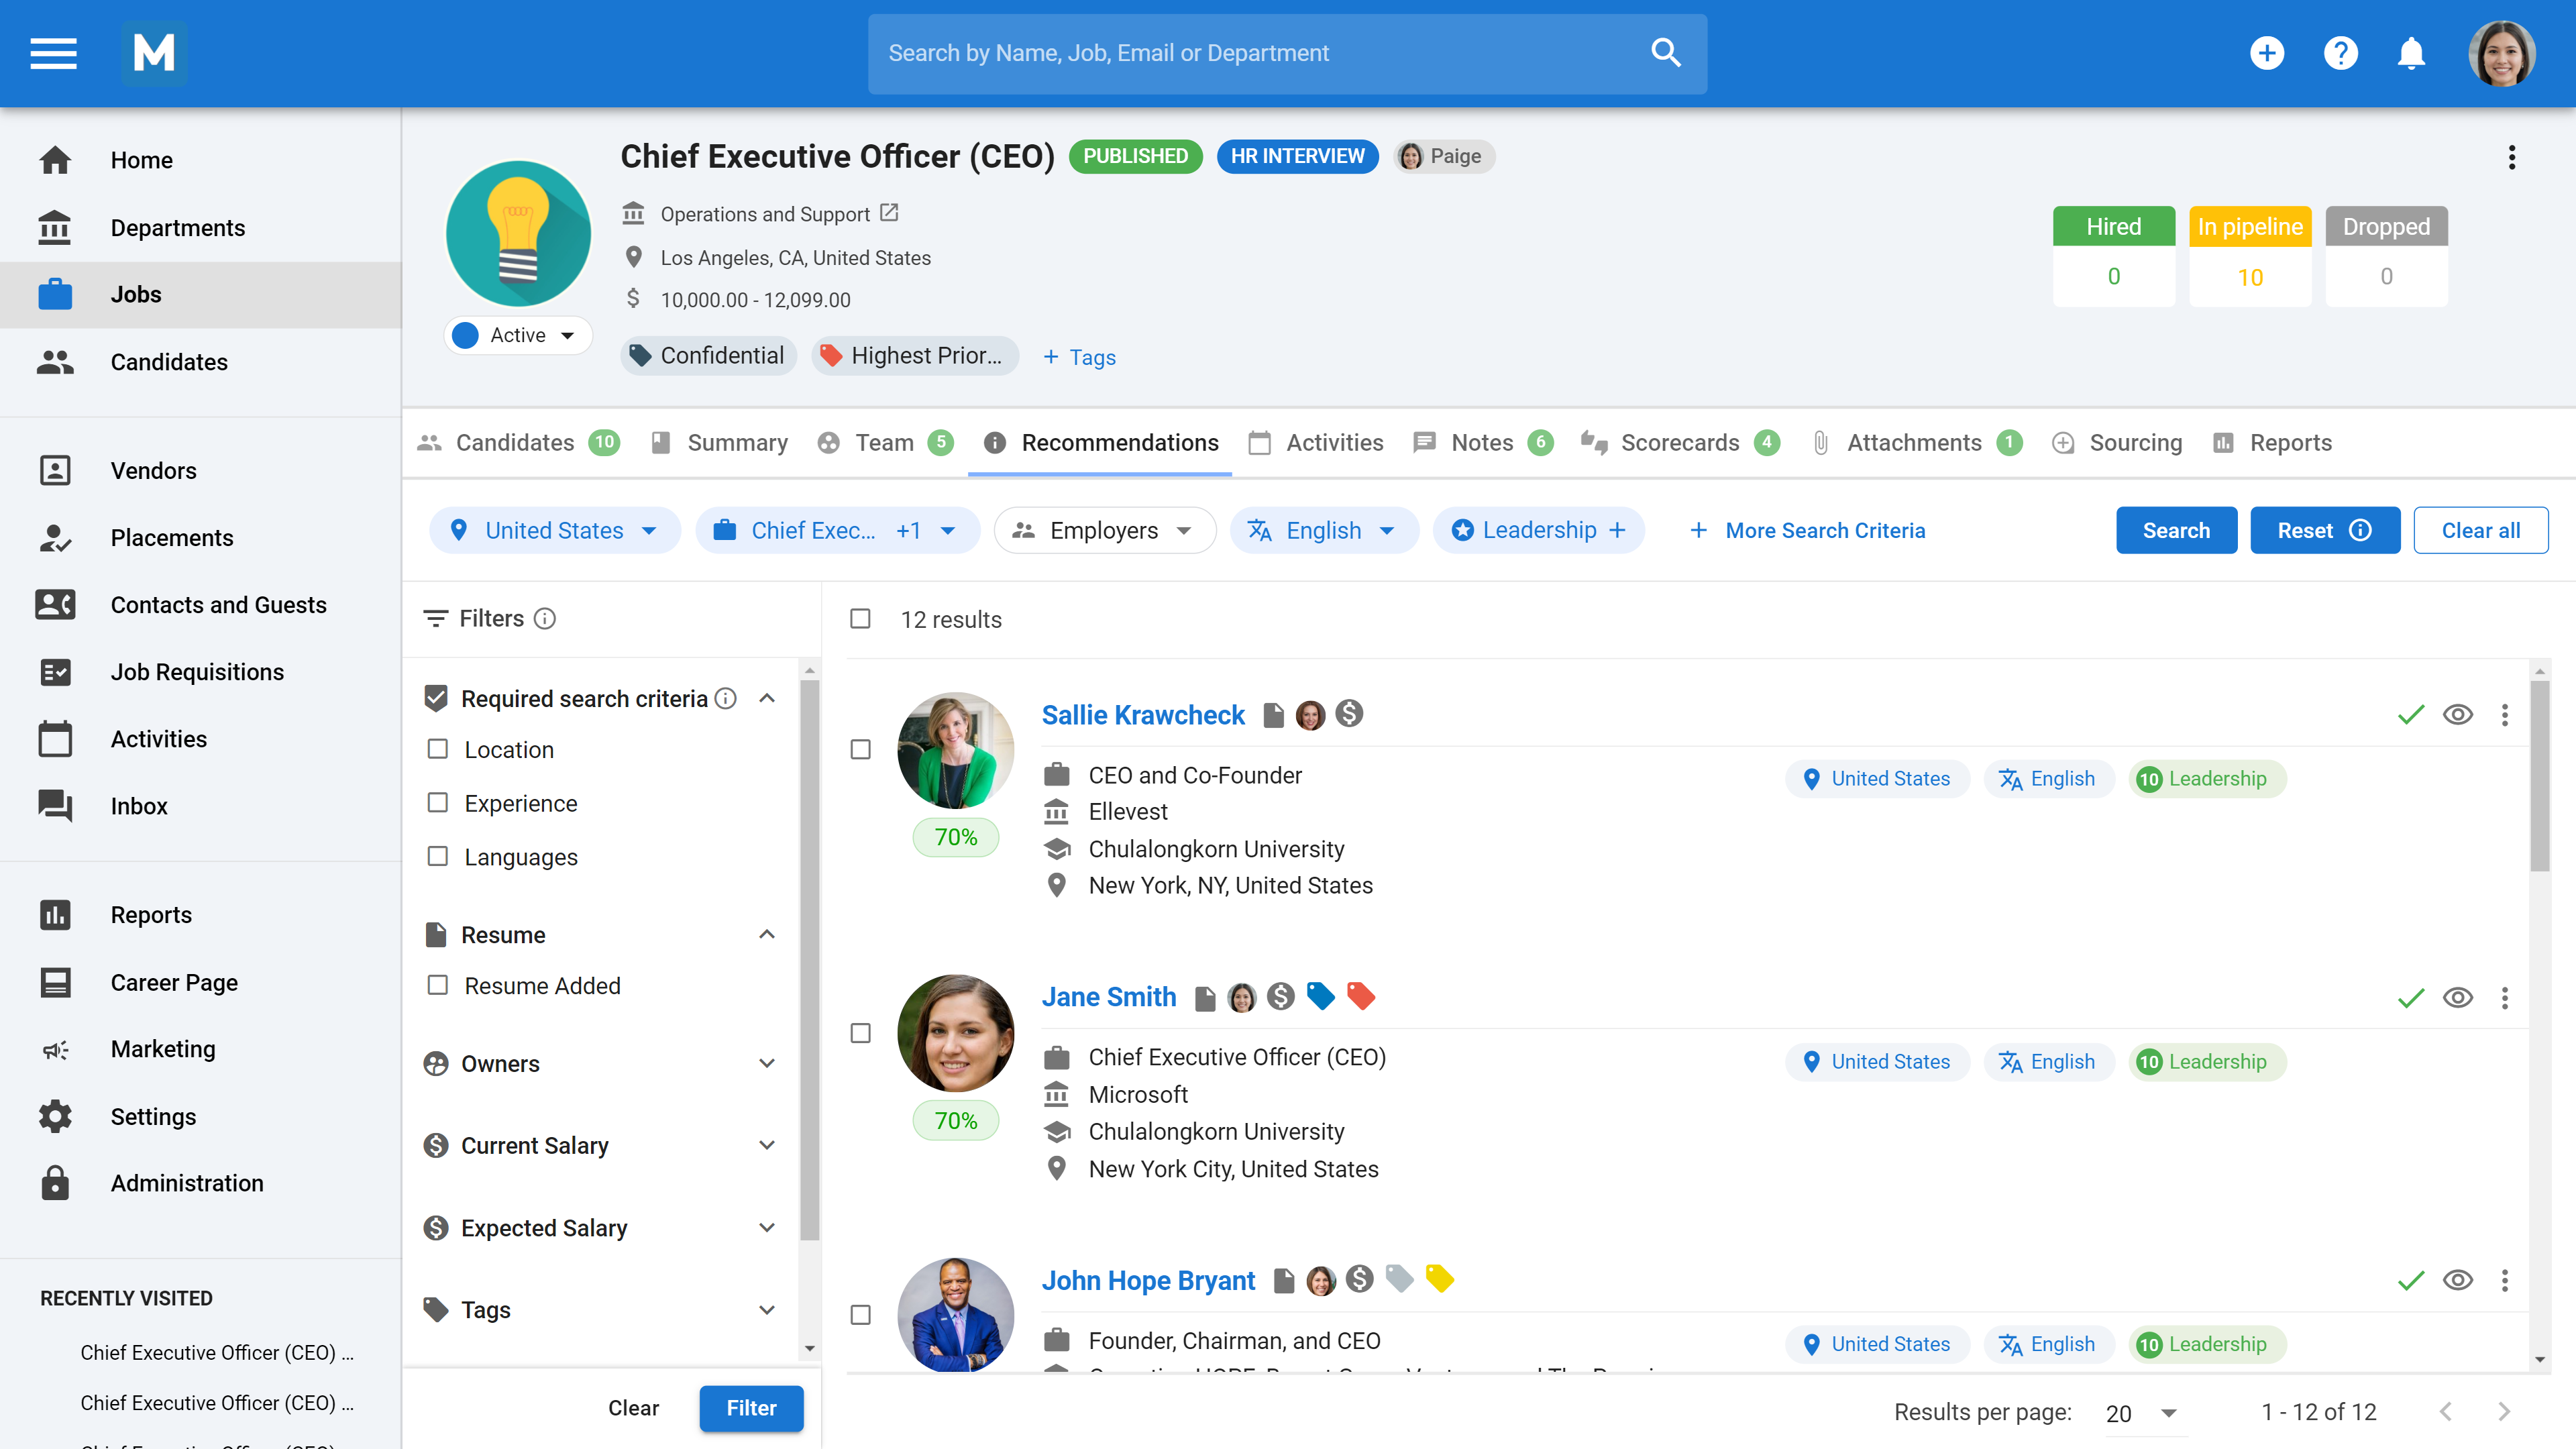
Task: Open the hamburger navigation menu
Action: (53, 53)
